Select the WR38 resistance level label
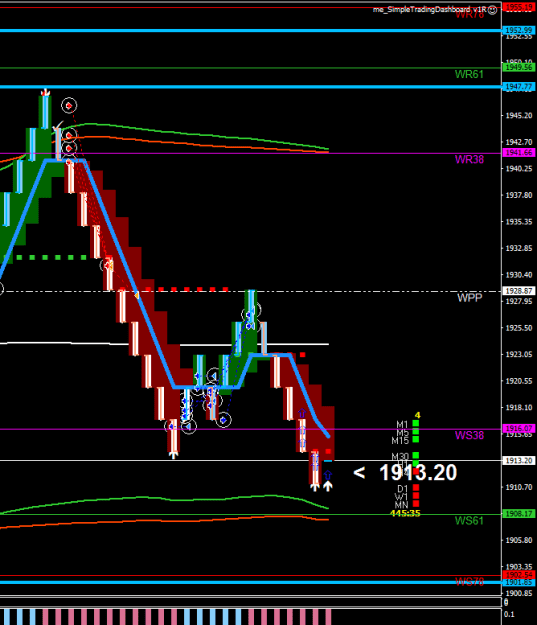Image resolution: width=537 pixels, height=625 pixels. pos(469,159)
